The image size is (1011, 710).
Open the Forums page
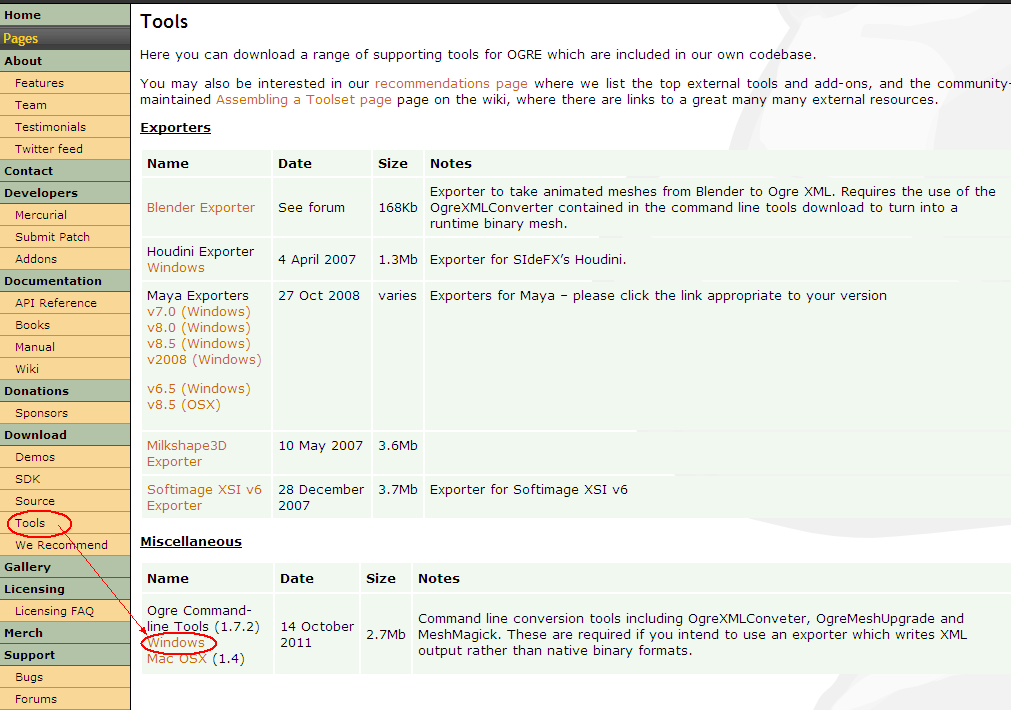click(64, 698)
